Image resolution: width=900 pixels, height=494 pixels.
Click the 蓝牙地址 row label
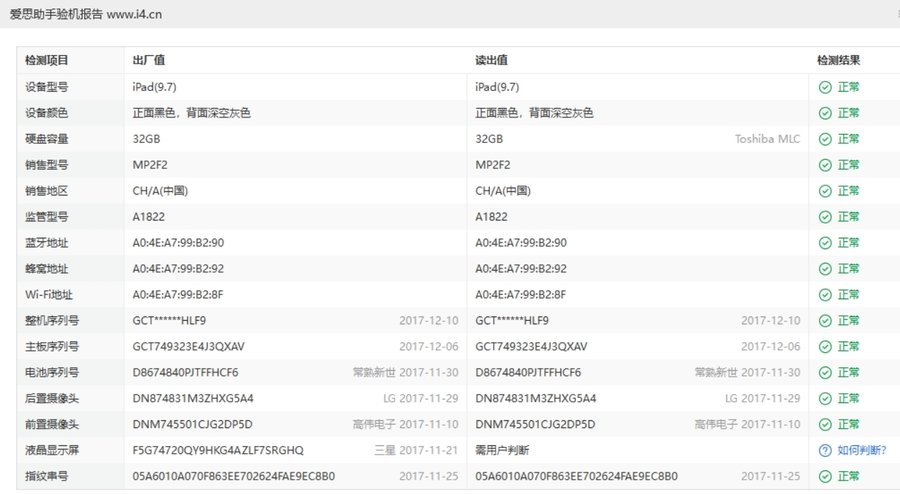pyautogui.click(x=46, y=243)
